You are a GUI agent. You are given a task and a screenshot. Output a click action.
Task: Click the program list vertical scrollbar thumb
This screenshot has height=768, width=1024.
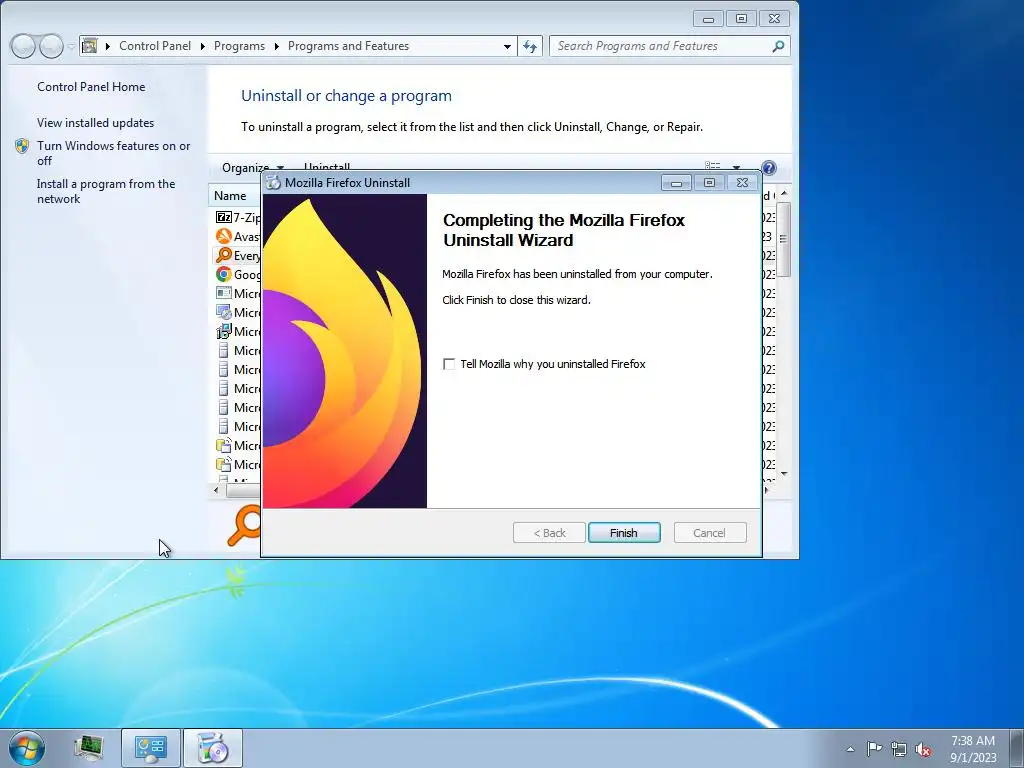784,238
